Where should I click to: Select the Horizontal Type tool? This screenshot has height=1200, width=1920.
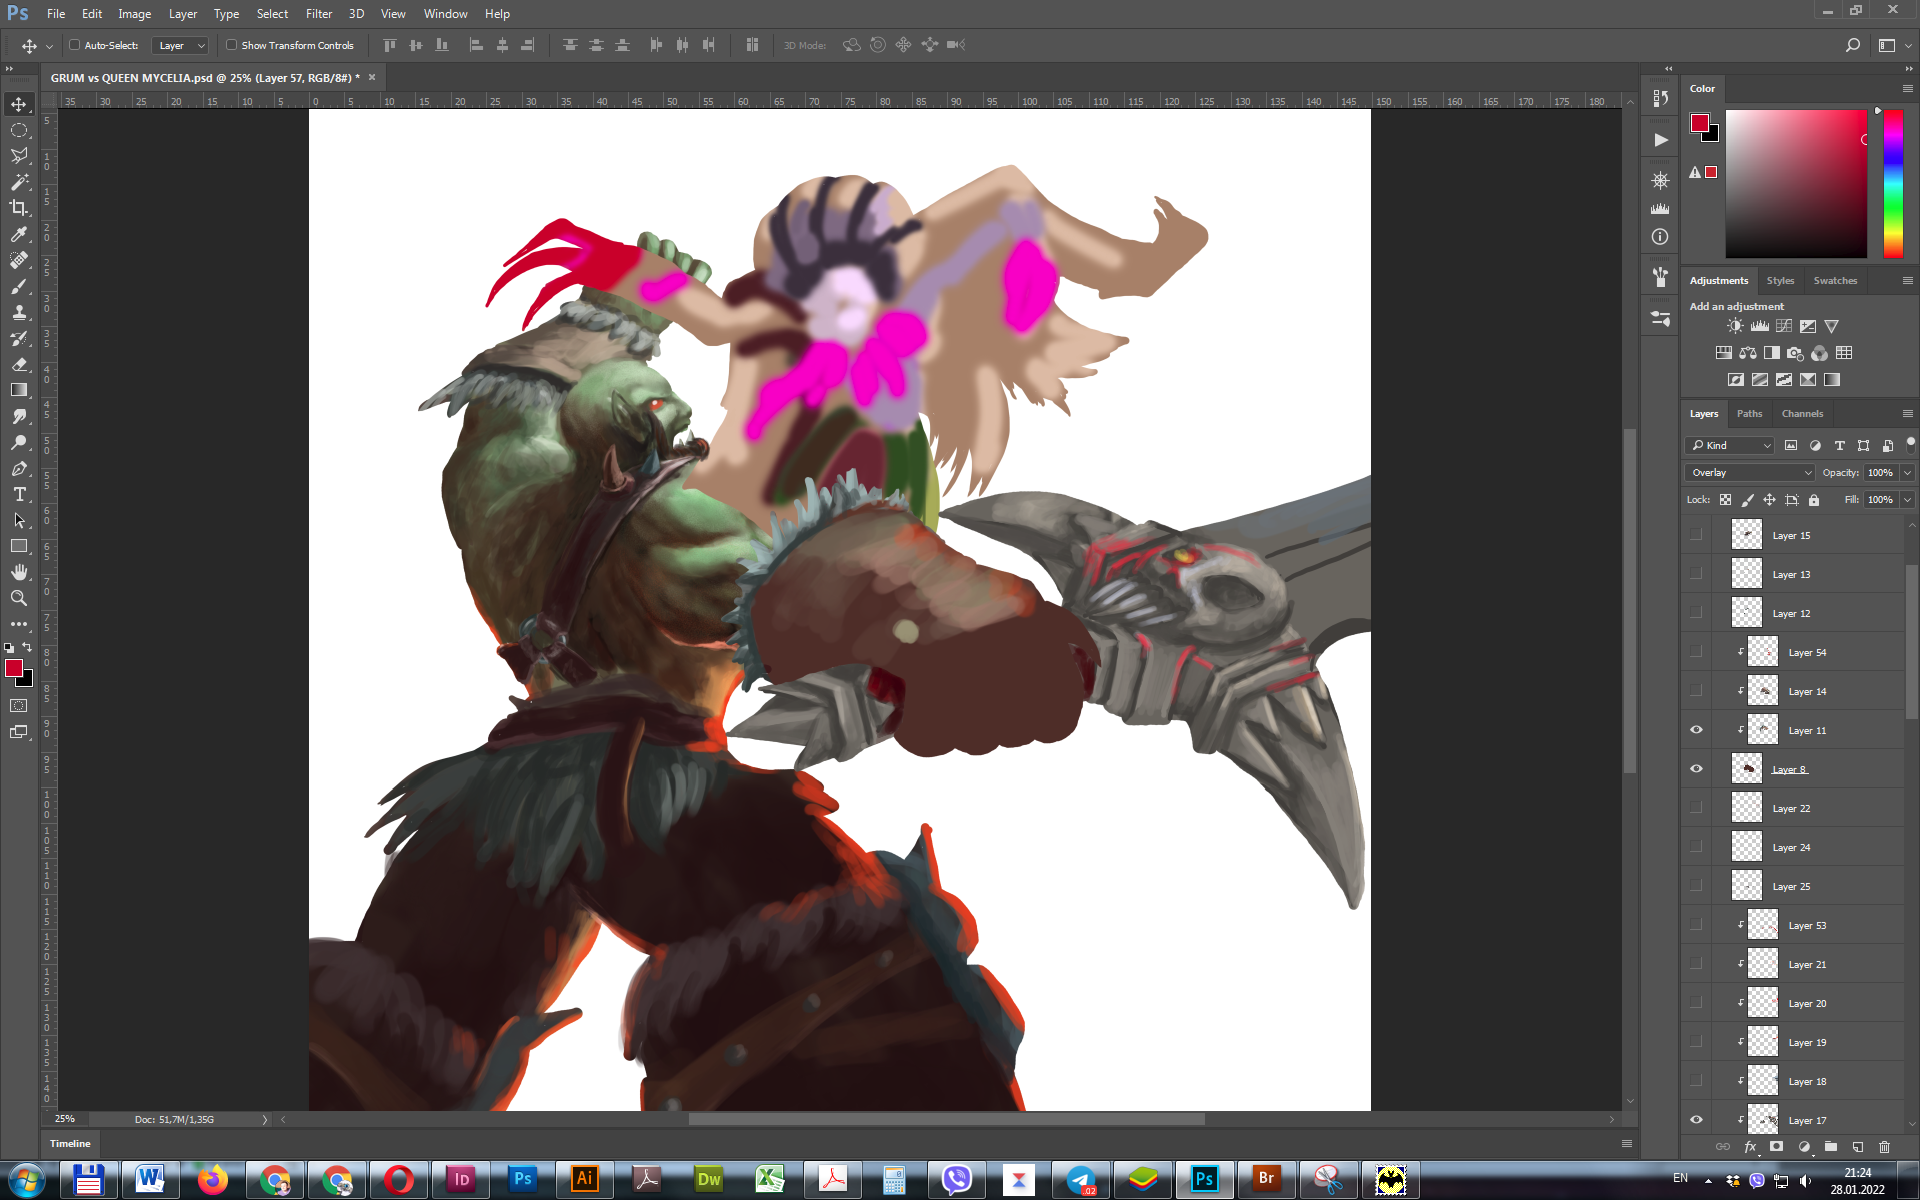[x=19, y=494]
